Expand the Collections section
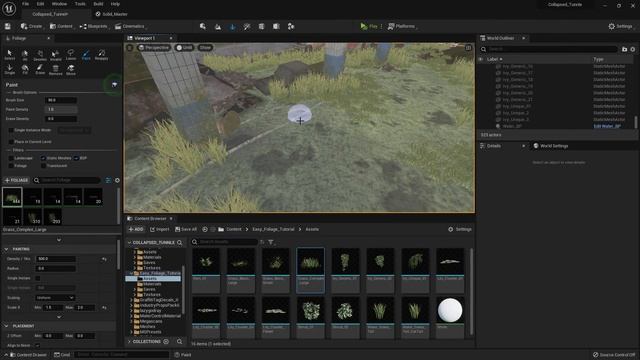The width and height of the screenshot is (640, 360). (x=129, y=341)
